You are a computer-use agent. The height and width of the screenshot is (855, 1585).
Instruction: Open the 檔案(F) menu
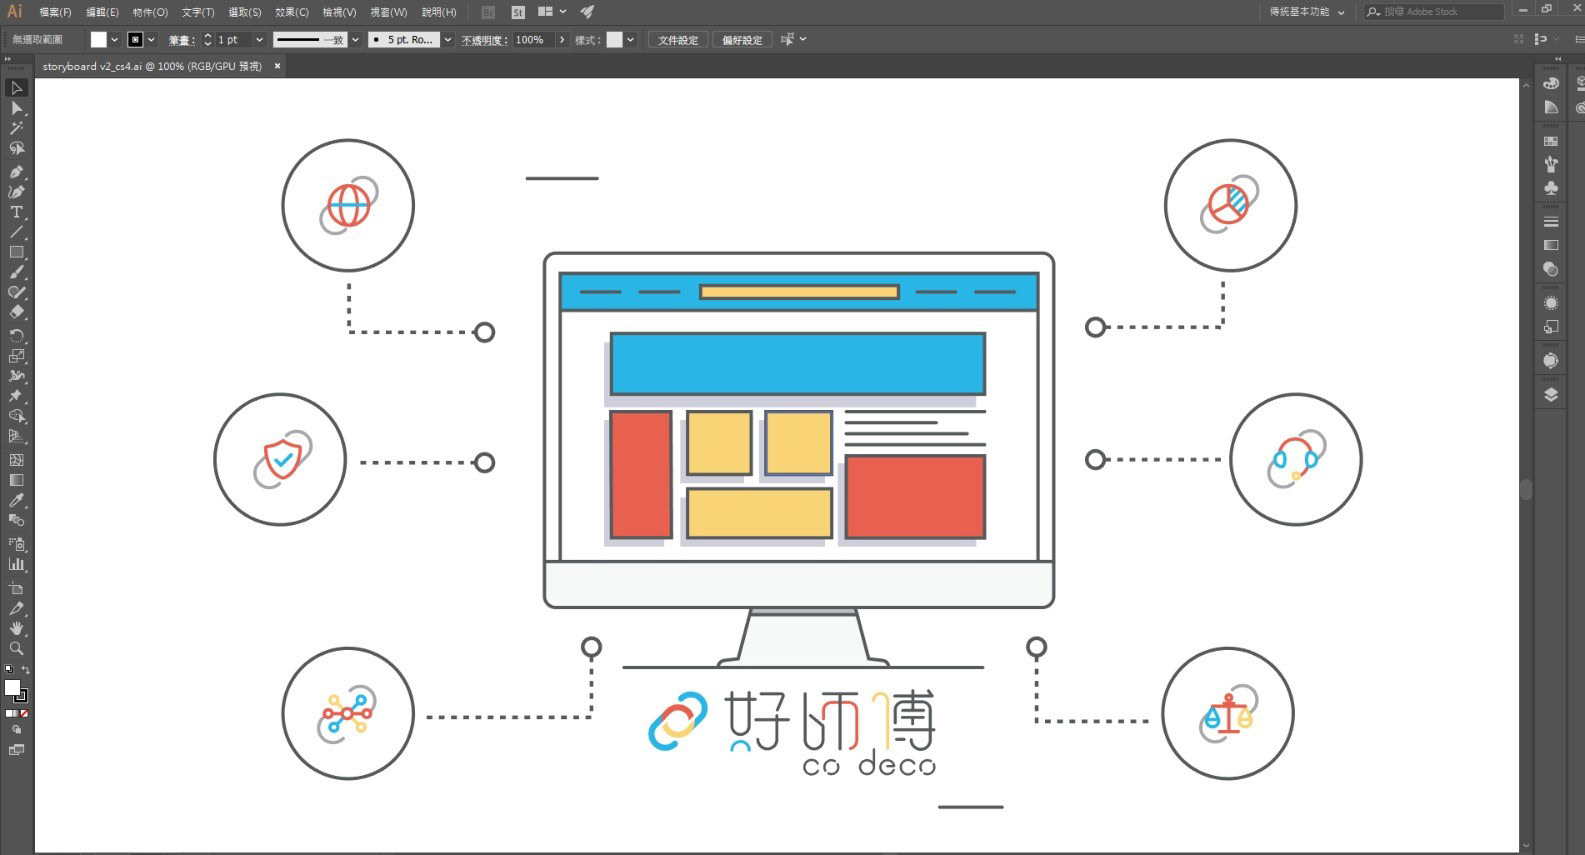(55, 12)
